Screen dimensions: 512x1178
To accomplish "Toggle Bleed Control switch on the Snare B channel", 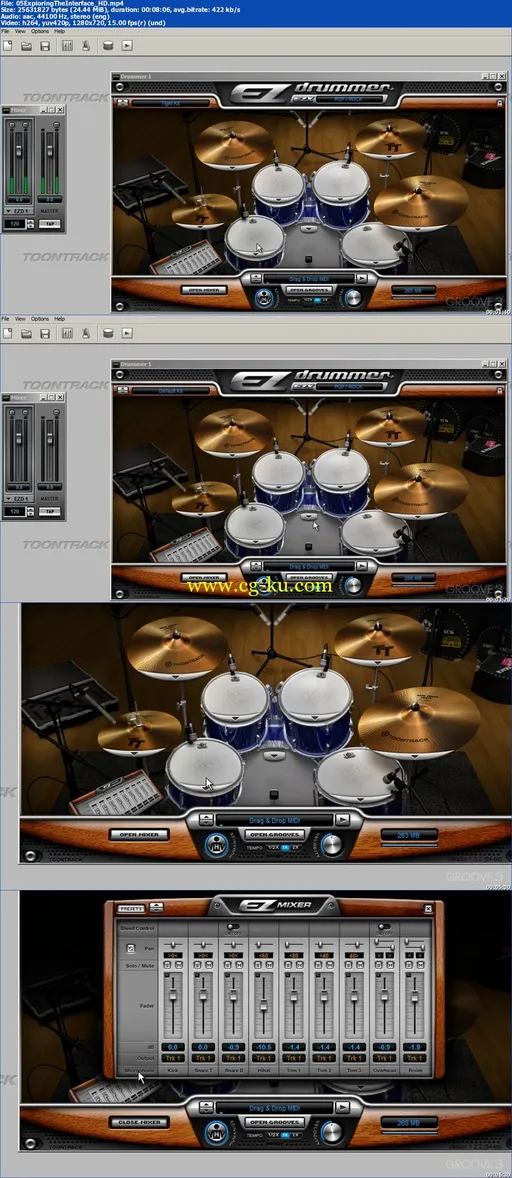I will 233,927.
